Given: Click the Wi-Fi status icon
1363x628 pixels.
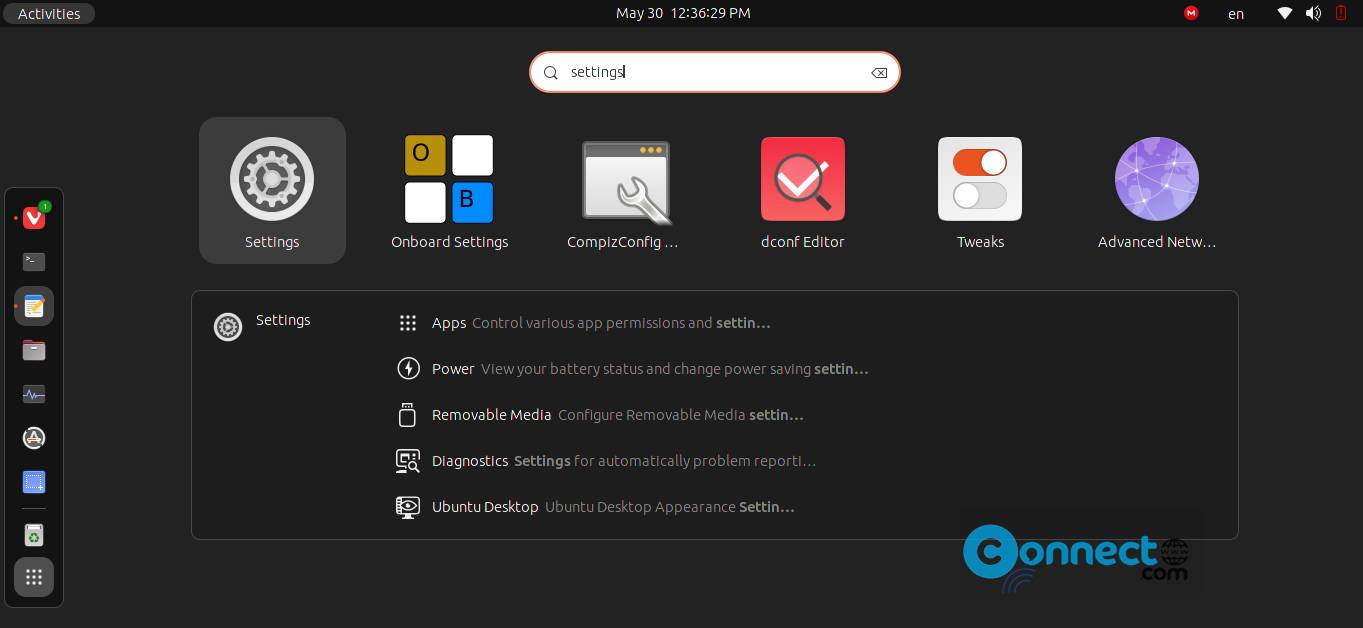Looking at the screenshot, I should (x=1285, y=13).
